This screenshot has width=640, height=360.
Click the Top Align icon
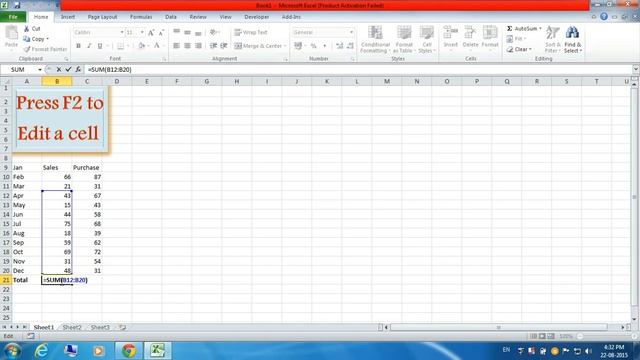coord(176,32)
